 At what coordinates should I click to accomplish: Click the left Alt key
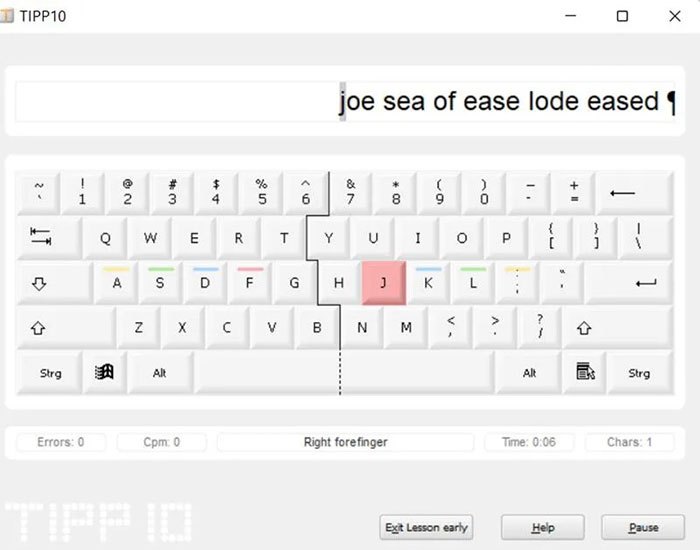click(160, 372)
